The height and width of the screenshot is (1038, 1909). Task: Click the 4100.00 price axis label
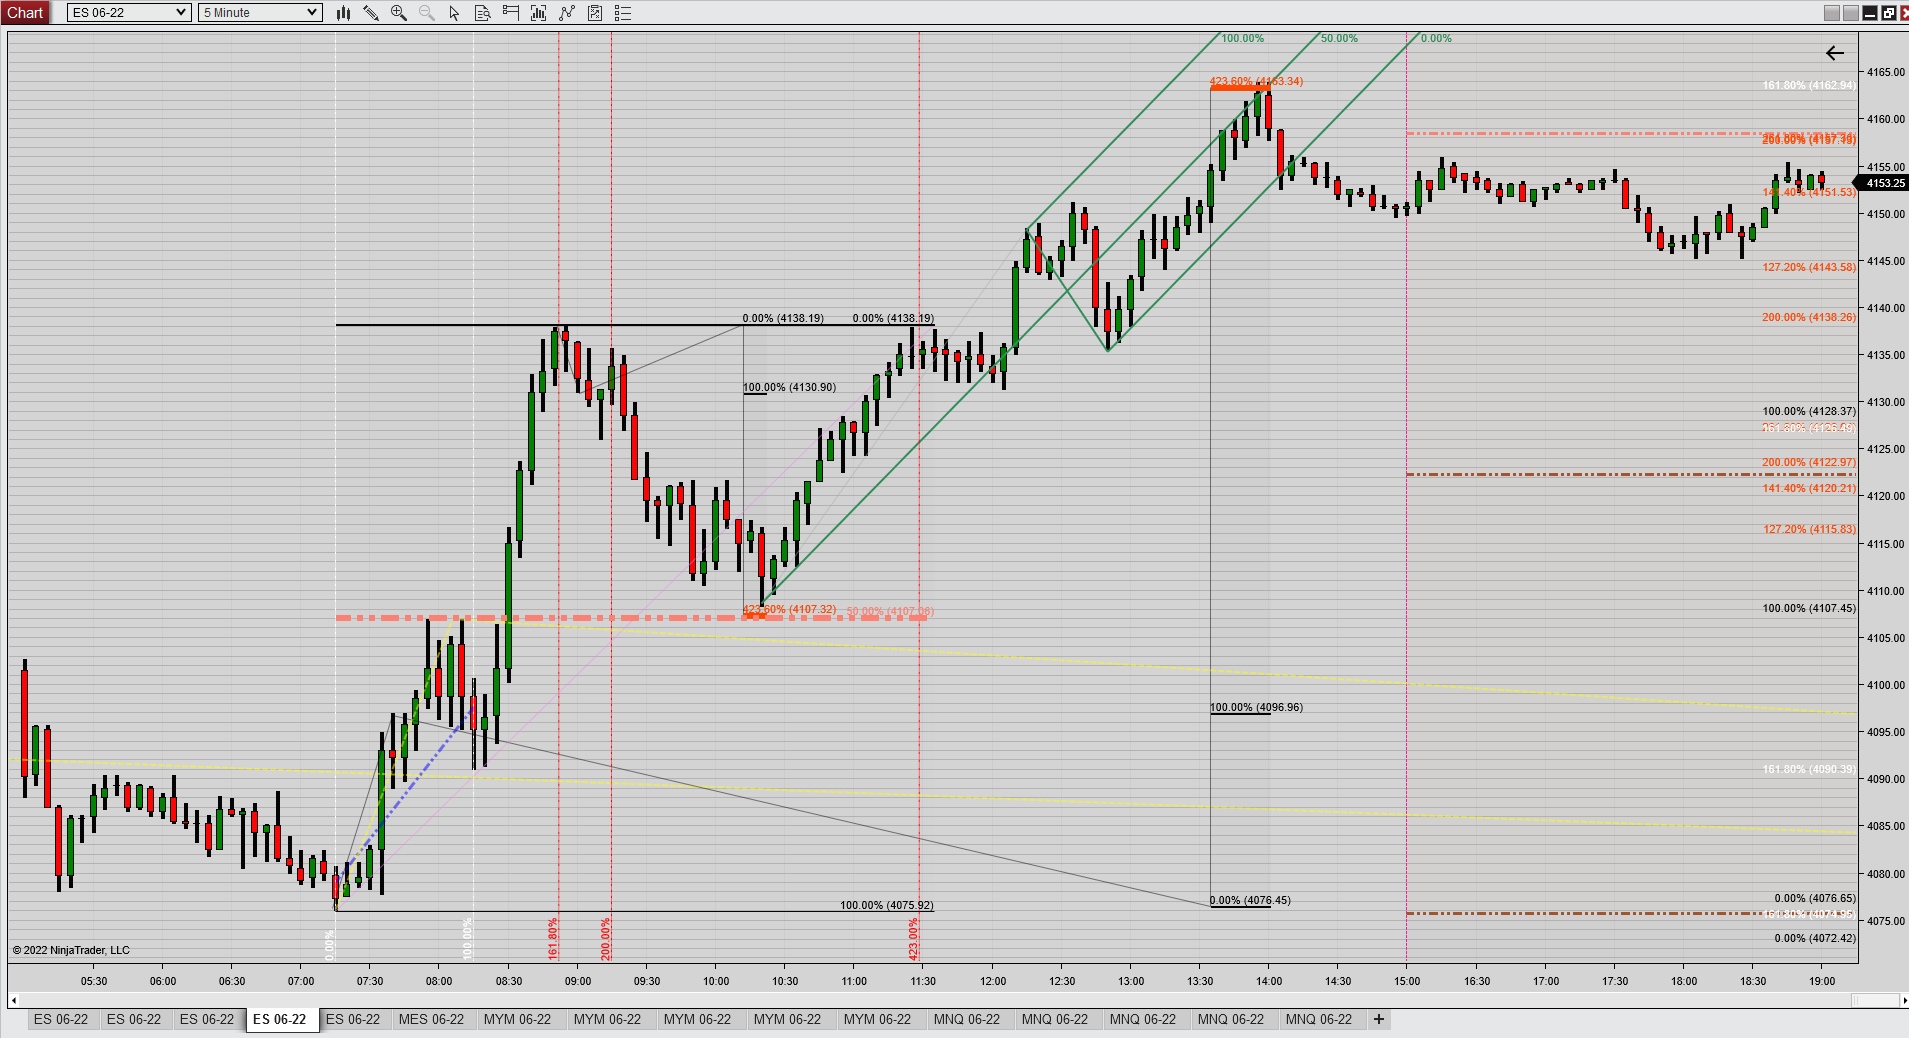coord(1885,685)
